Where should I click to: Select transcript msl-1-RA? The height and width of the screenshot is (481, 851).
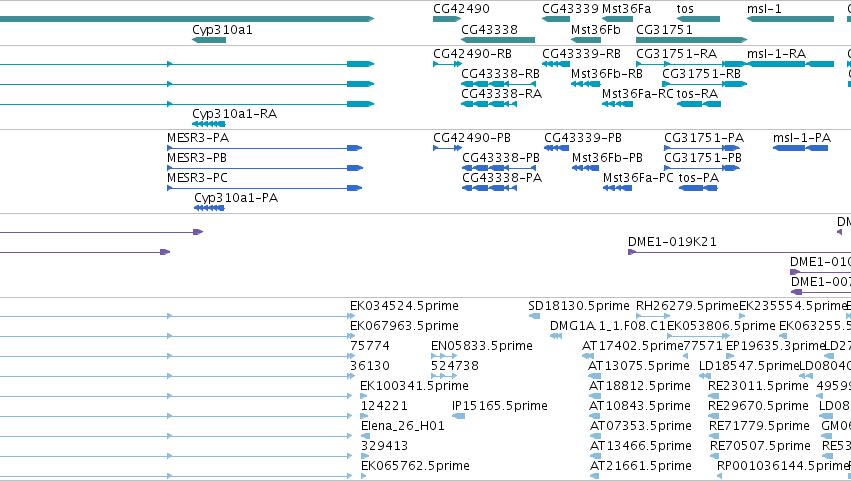[x=776, y=54]
